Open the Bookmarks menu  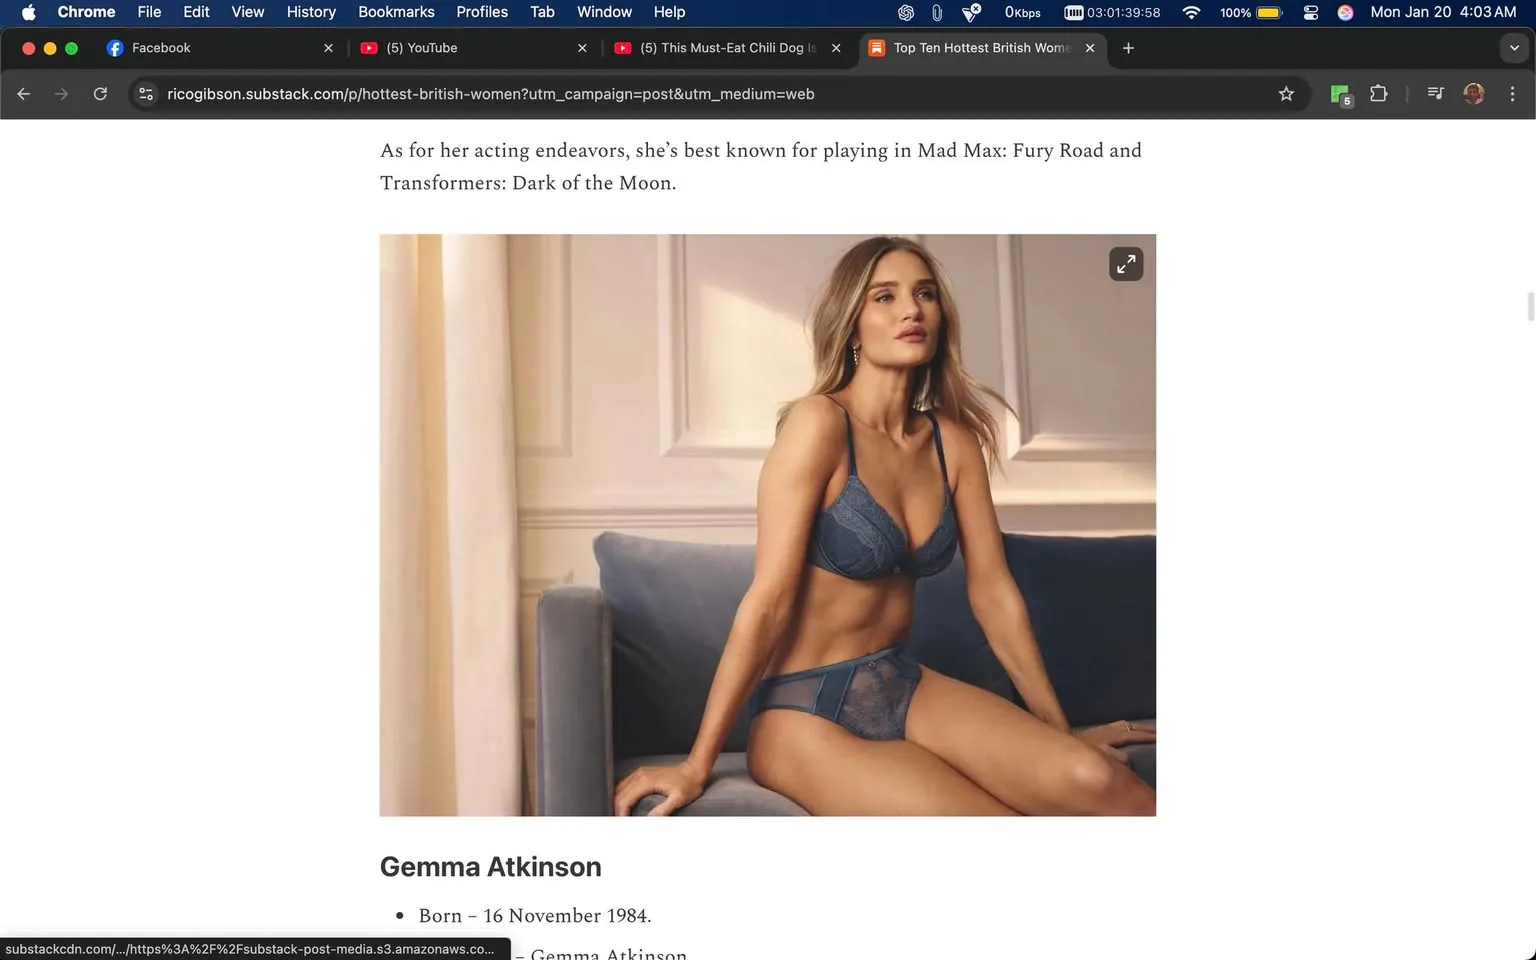point(396,12)
